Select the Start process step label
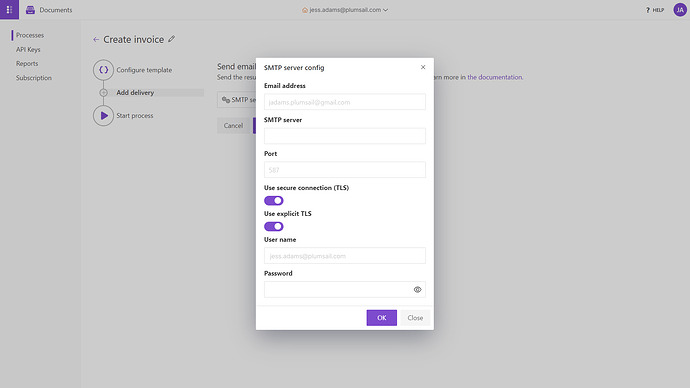 135,116
